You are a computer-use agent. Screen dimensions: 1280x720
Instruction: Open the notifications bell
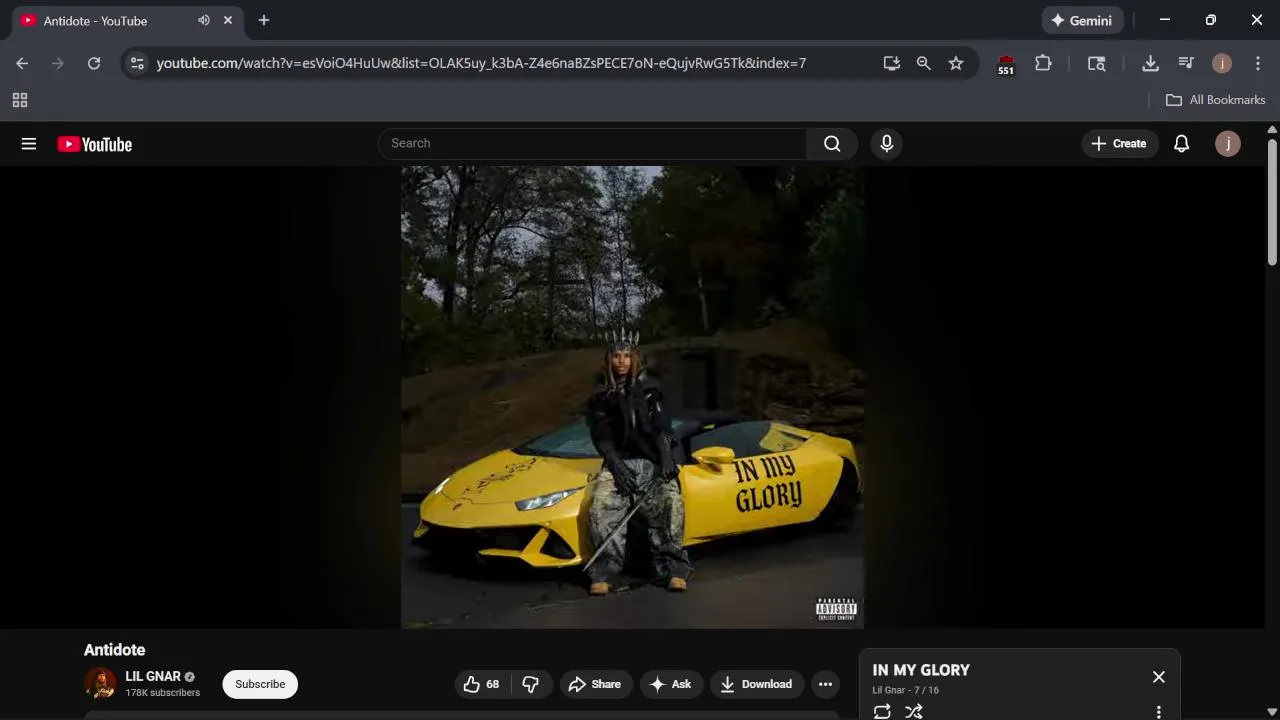point(1181,144)
